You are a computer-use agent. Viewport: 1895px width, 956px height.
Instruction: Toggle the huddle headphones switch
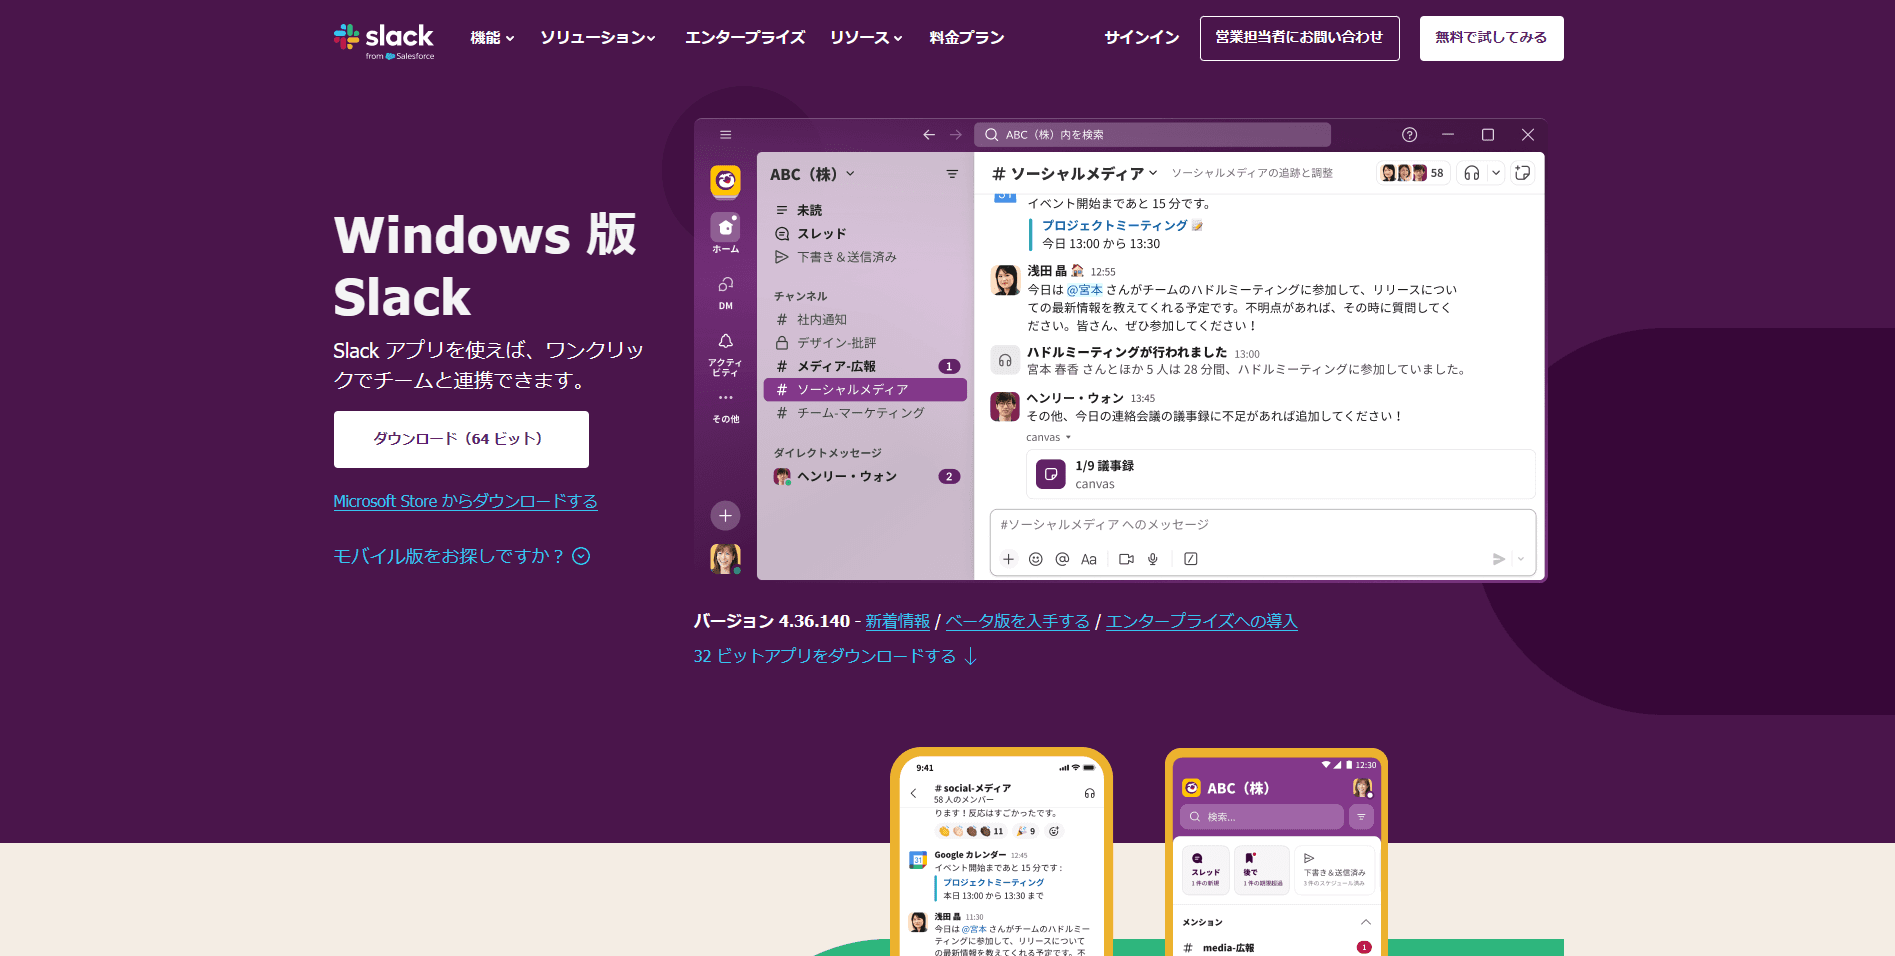coord(1470,172)
